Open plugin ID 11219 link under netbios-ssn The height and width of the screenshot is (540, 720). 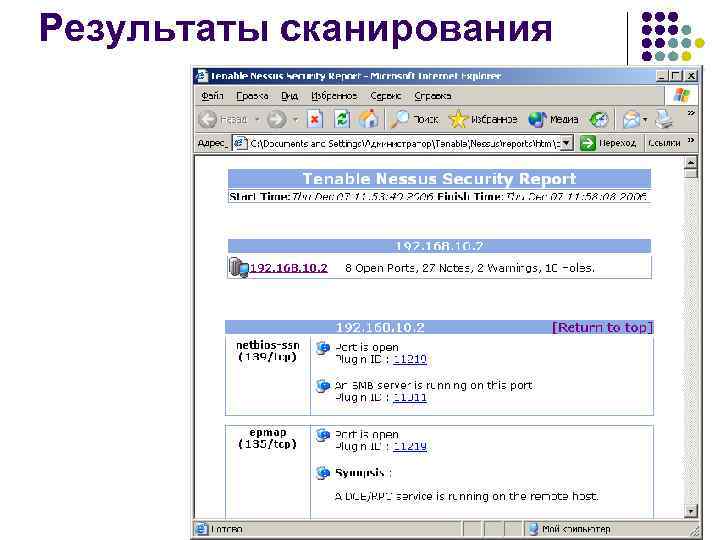pos(410,360)
